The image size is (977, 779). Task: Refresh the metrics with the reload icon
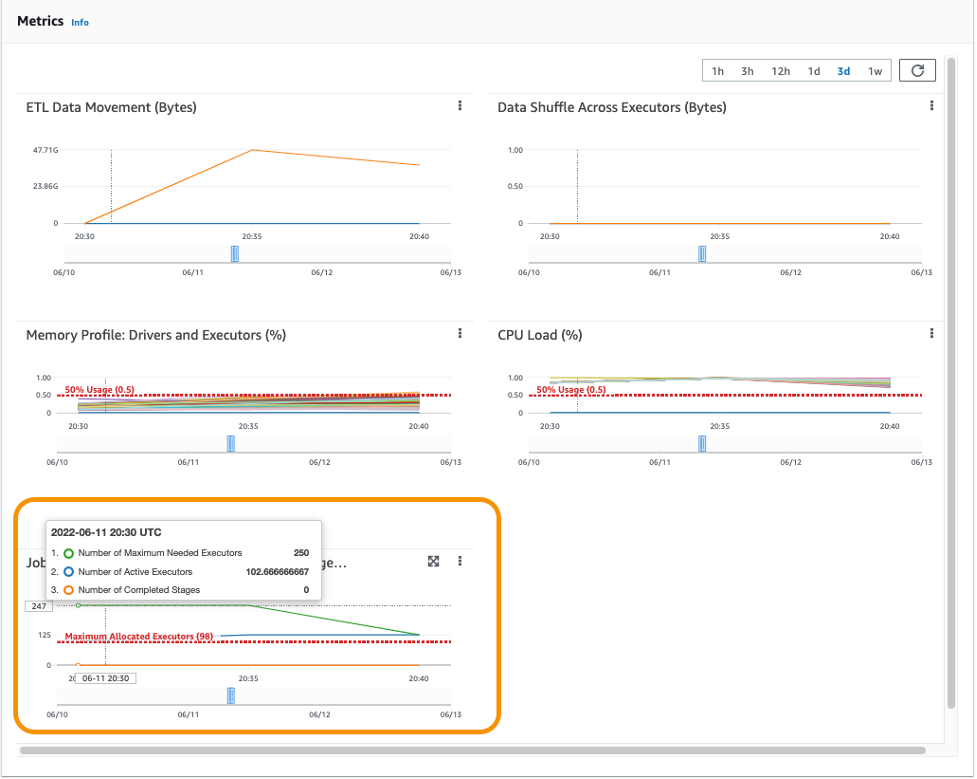pos(917,70)
